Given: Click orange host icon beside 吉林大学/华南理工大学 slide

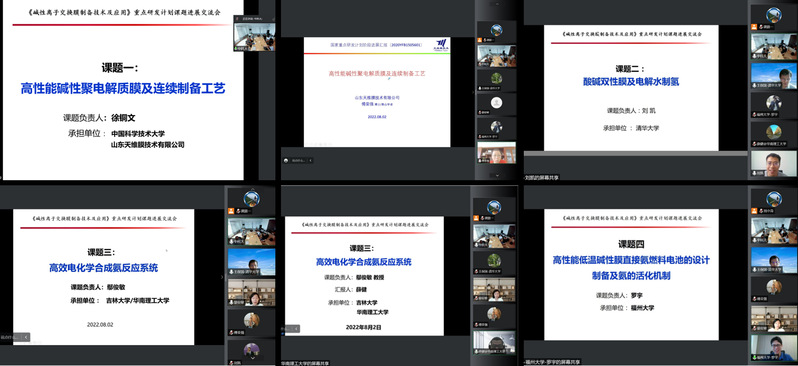Looking at the screenshot, I should 231,210.
